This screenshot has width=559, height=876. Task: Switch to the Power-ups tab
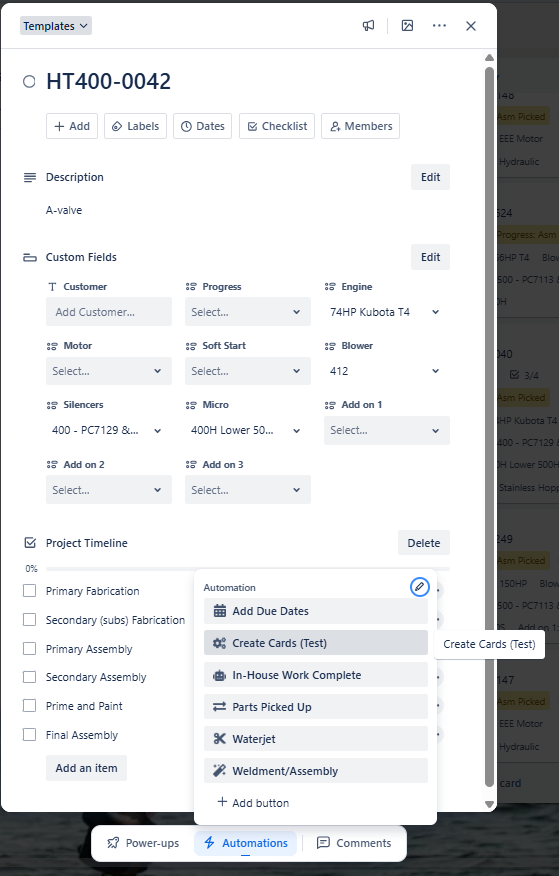click(x=144, y=842)
